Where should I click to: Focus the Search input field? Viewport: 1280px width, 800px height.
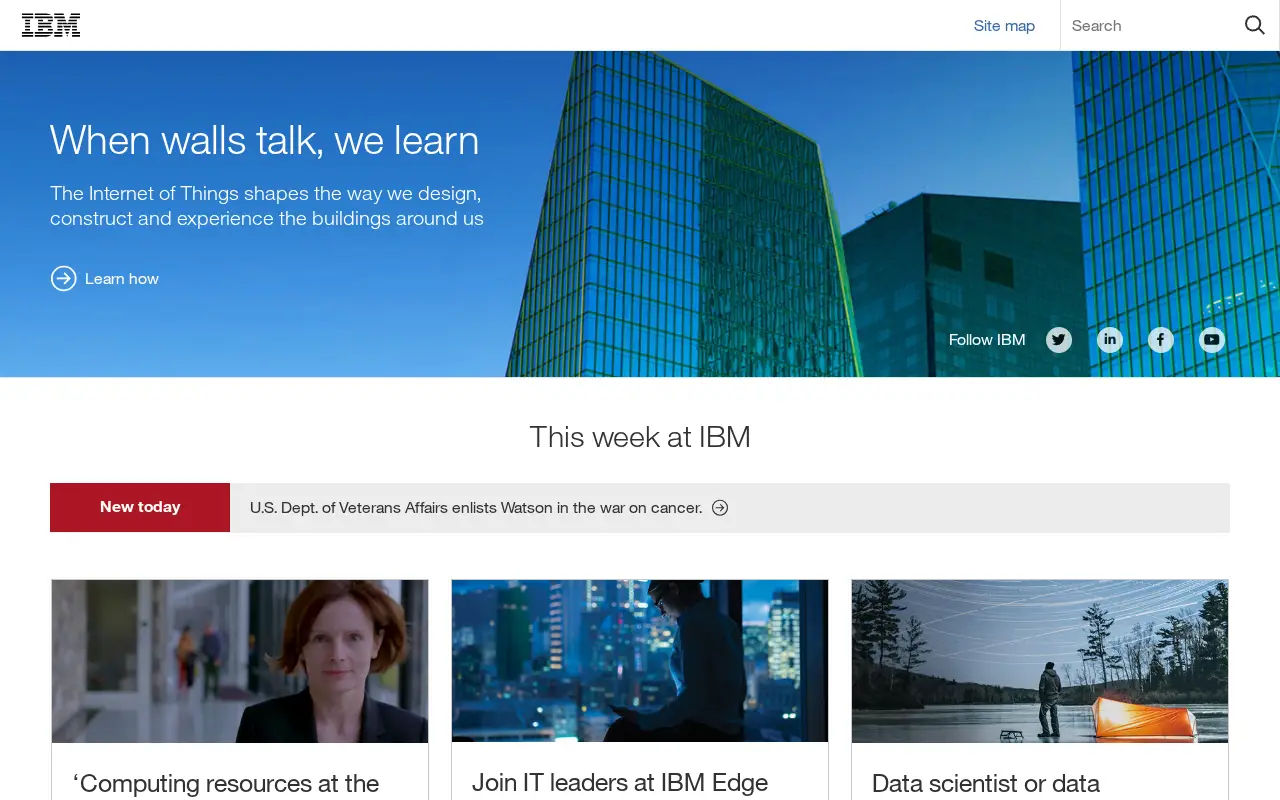pos(1150,26)
